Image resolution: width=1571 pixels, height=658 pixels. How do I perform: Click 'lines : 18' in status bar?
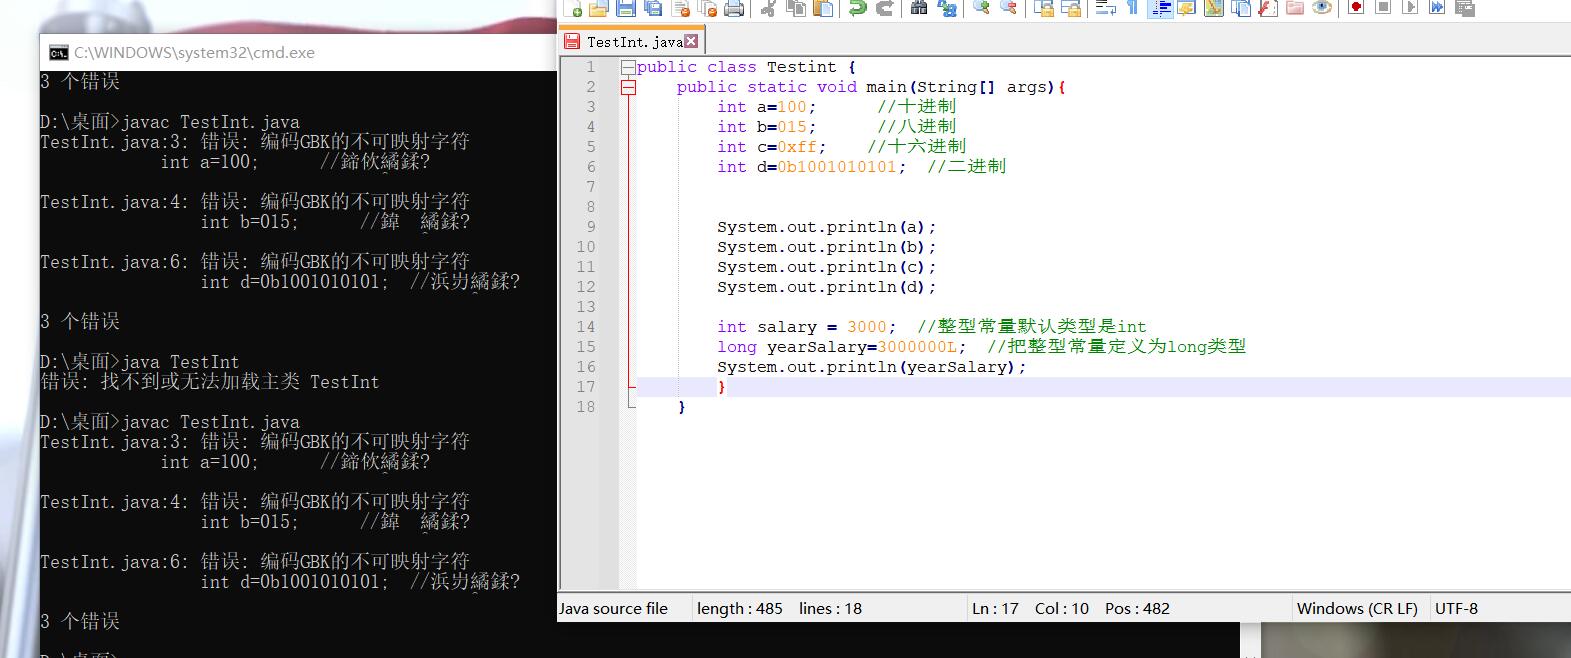830,608
